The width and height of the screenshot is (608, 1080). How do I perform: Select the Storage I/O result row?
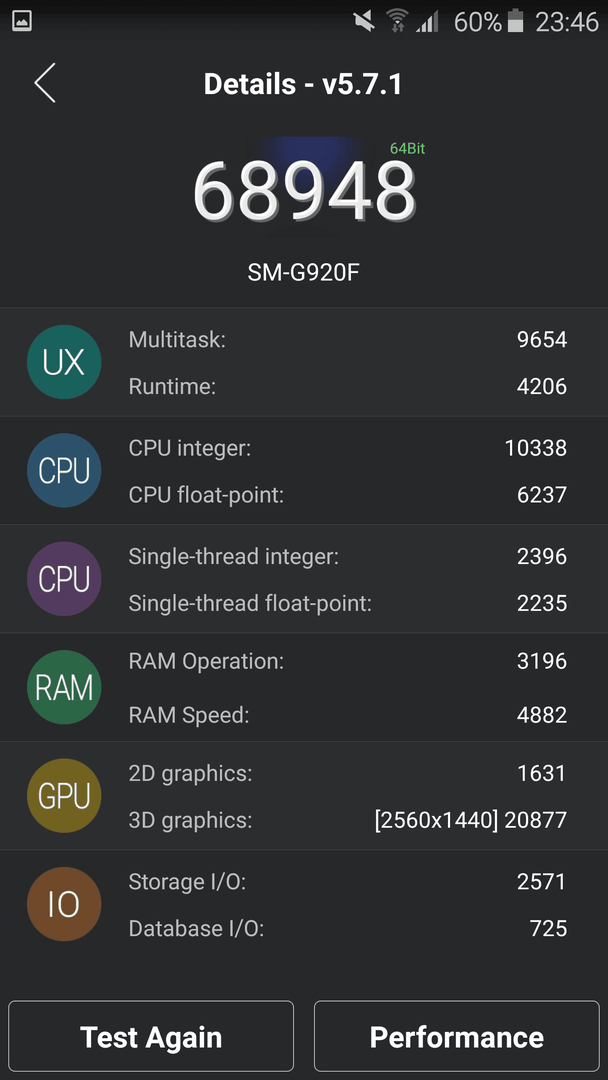(347, 881)
